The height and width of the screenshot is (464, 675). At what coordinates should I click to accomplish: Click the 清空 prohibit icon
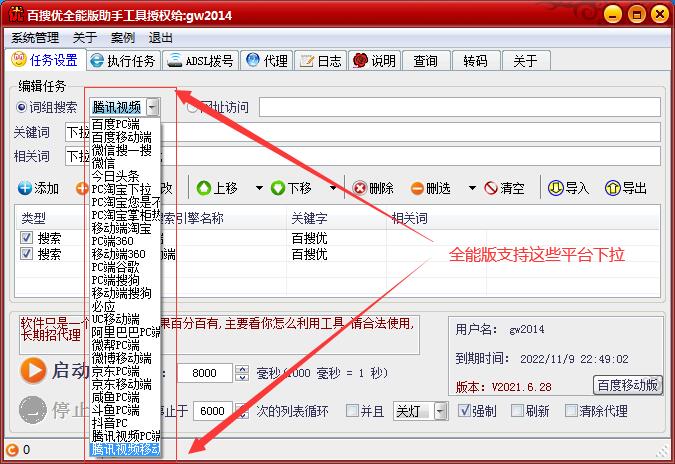click(x=491, y=188)
